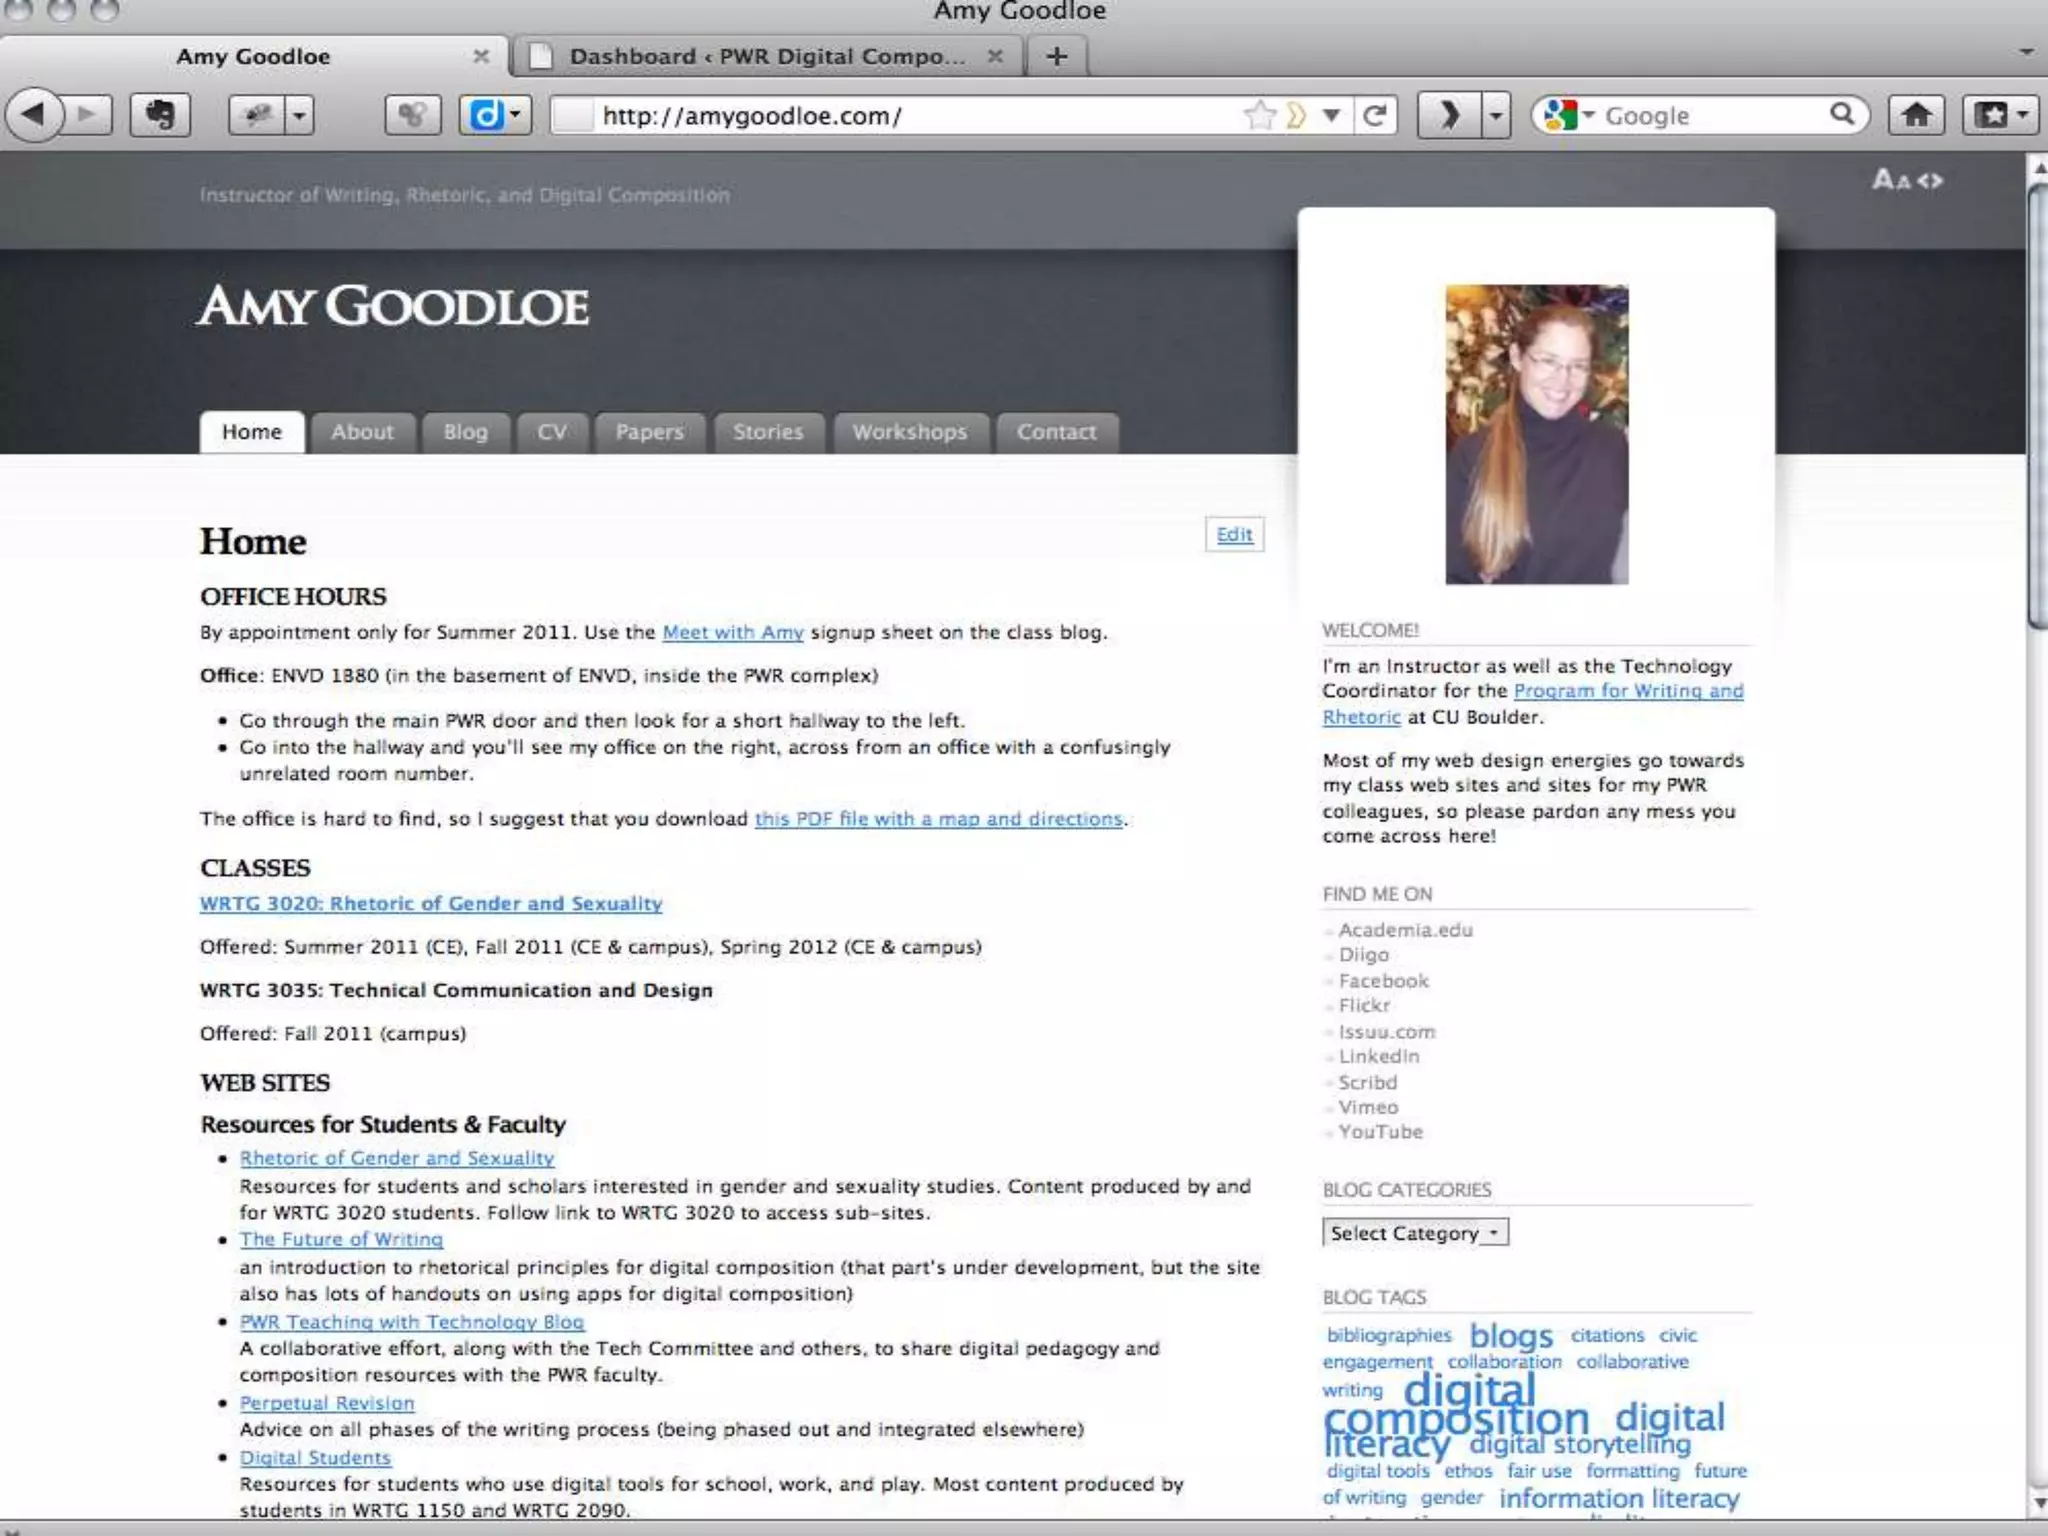Click the browser back arrow button

click(x=33, y=115)
